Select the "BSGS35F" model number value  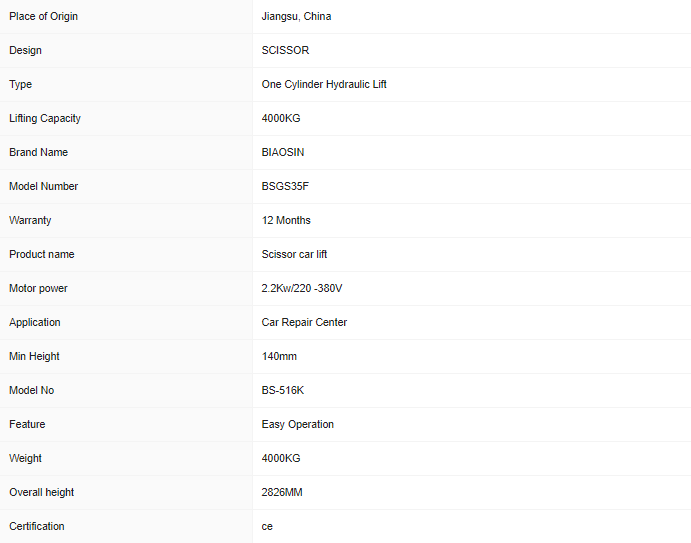pos(284,186)
